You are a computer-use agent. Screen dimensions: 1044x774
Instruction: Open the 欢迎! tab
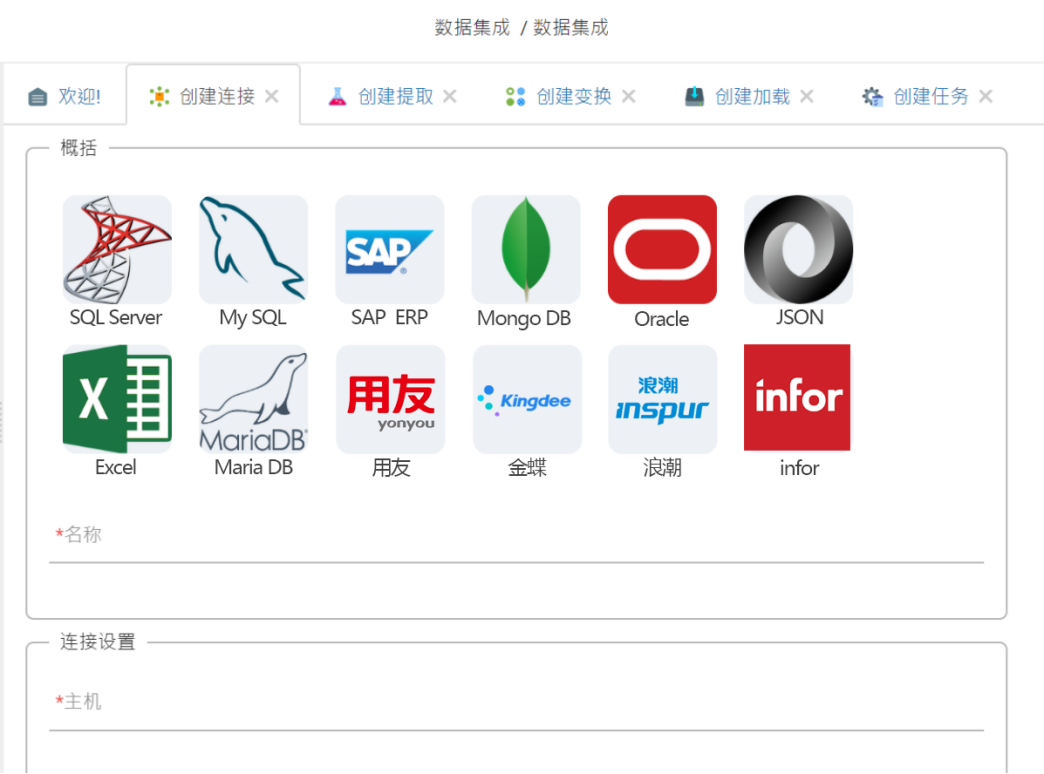[65, 96]
